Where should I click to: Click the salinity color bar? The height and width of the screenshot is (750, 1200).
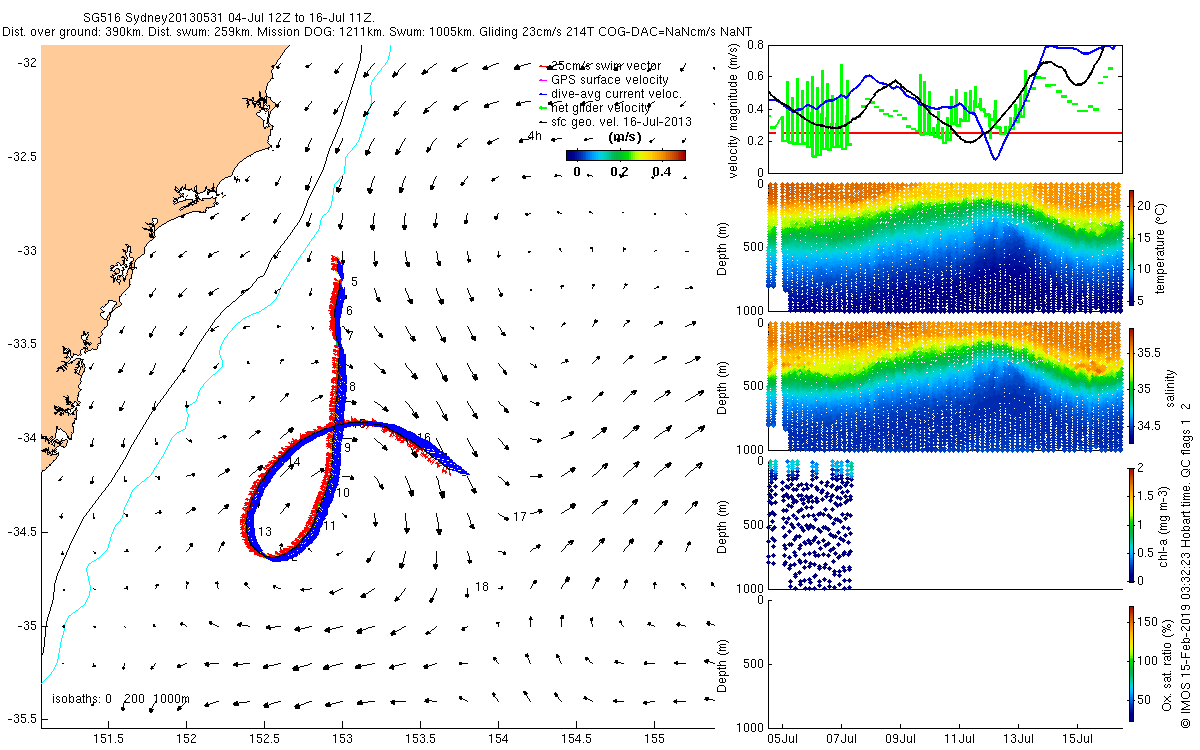click(x=1133, y=386)
